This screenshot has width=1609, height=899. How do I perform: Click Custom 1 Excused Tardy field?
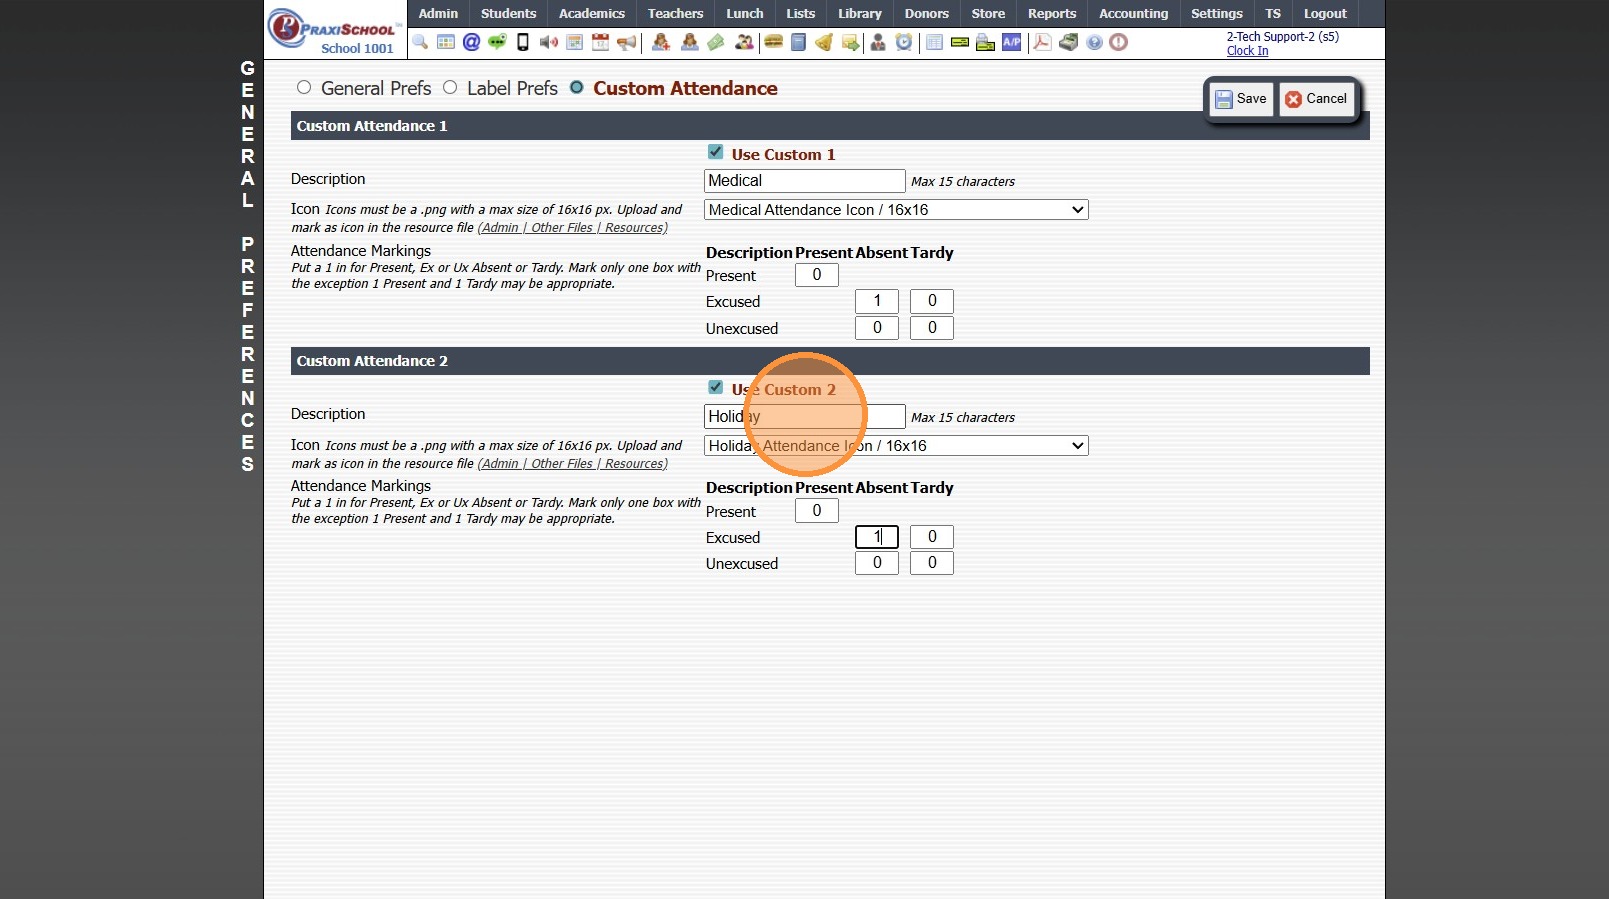pos(932,301)
